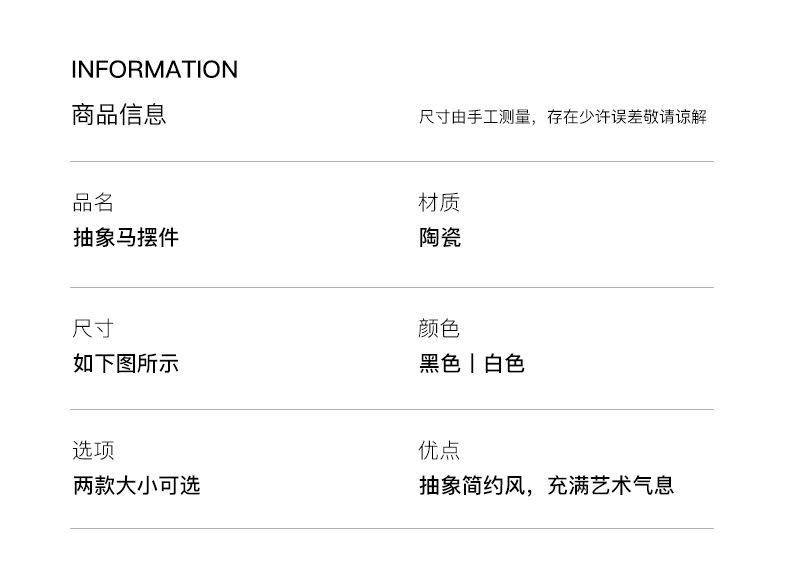Open the 如下图所示 size reference text

(126, 363)
